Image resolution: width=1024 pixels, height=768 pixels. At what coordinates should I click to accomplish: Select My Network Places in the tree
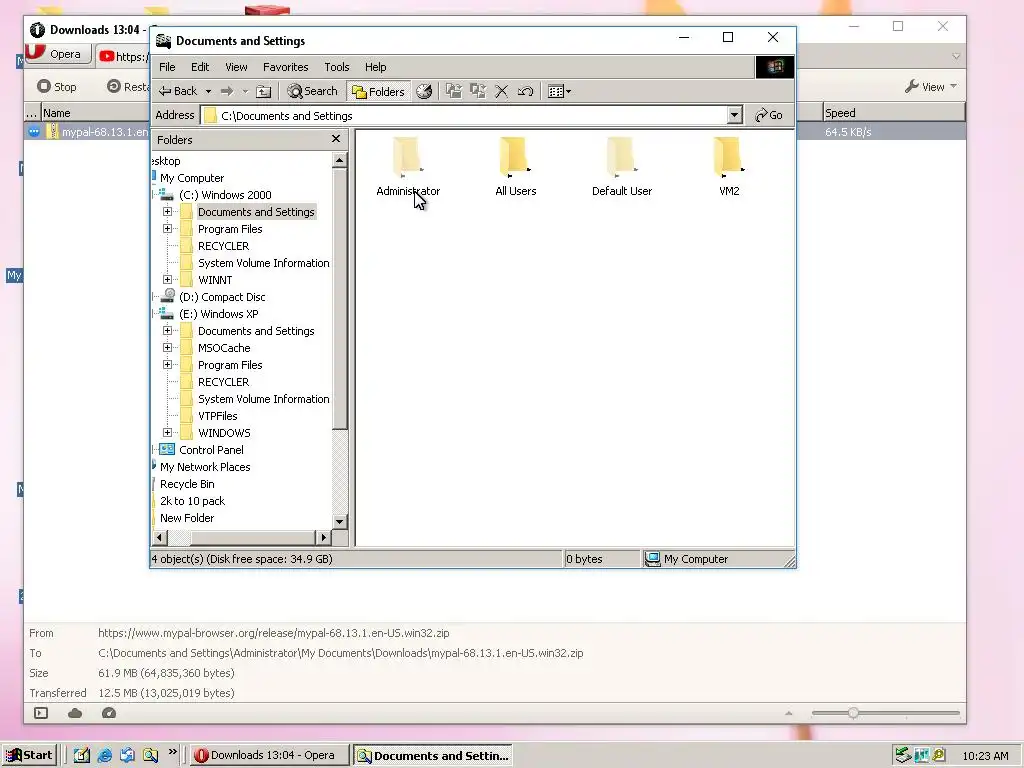(x=205, y=466)
